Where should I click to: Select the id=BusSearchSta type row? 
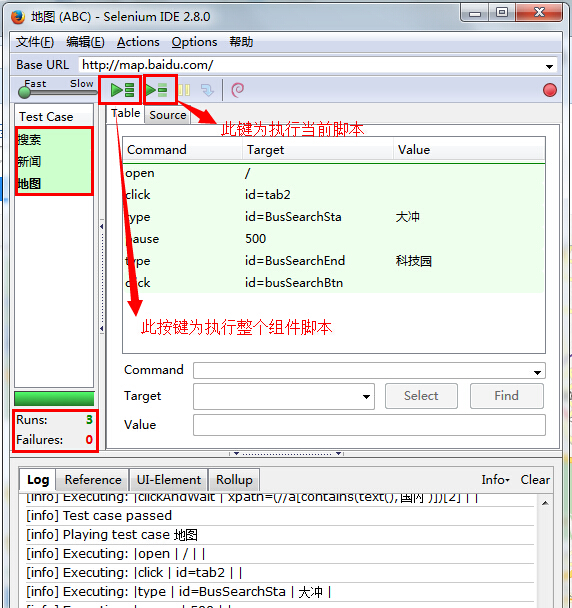(334, 217)
